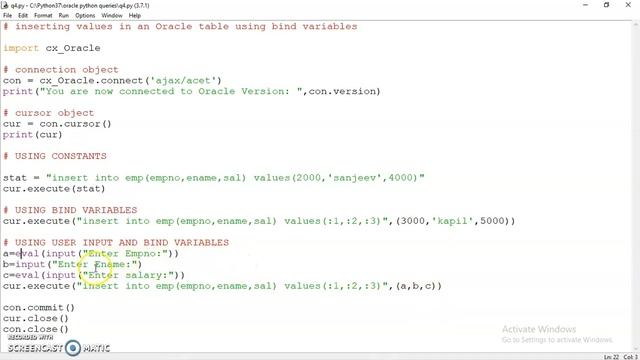
Task: Click '# USING USER INPUT AND BIND VARIABLES' comment
Action: [116, 242]
